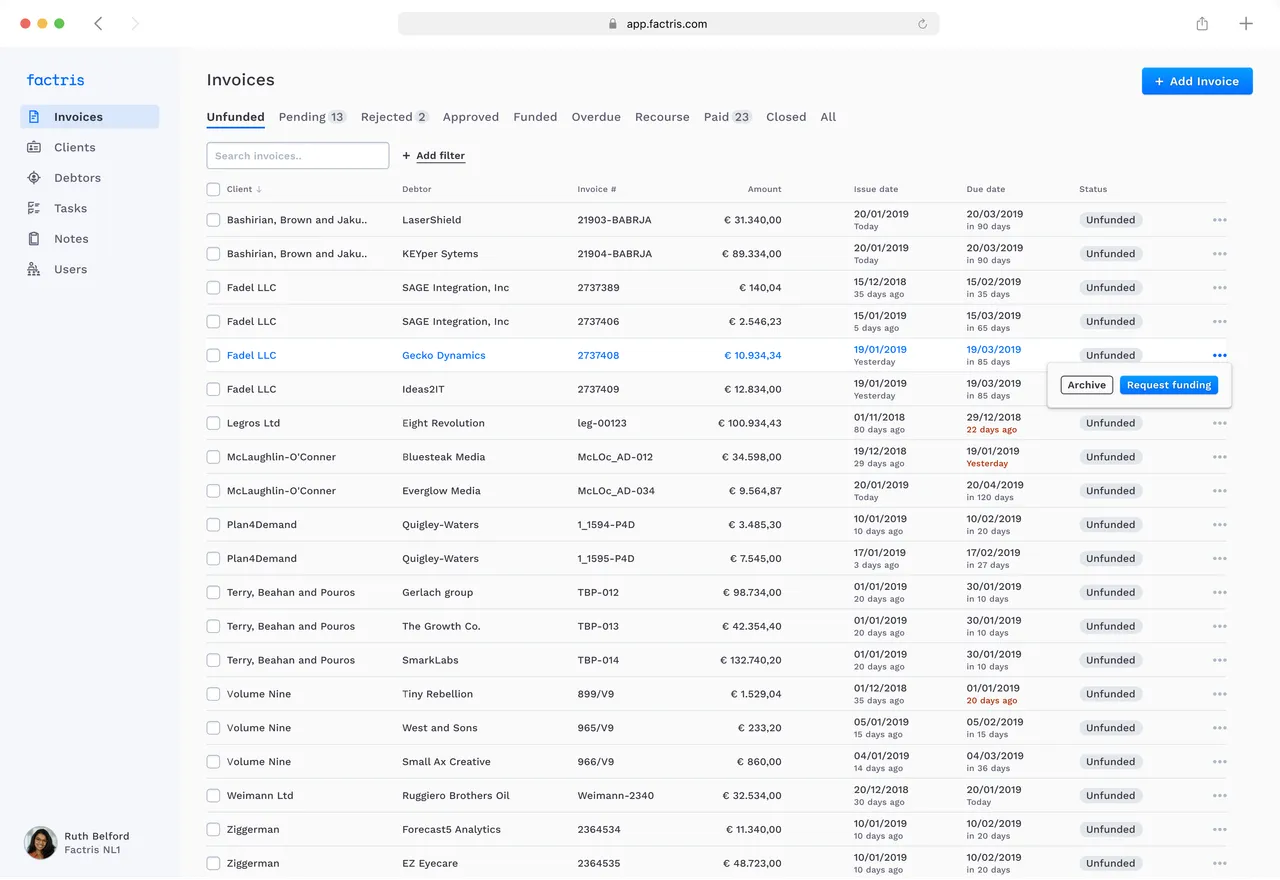Viewport: 1280px width, 880px height.
Task: Open row menu for KEYper Sytems invoice
Action: (1219, 254)
